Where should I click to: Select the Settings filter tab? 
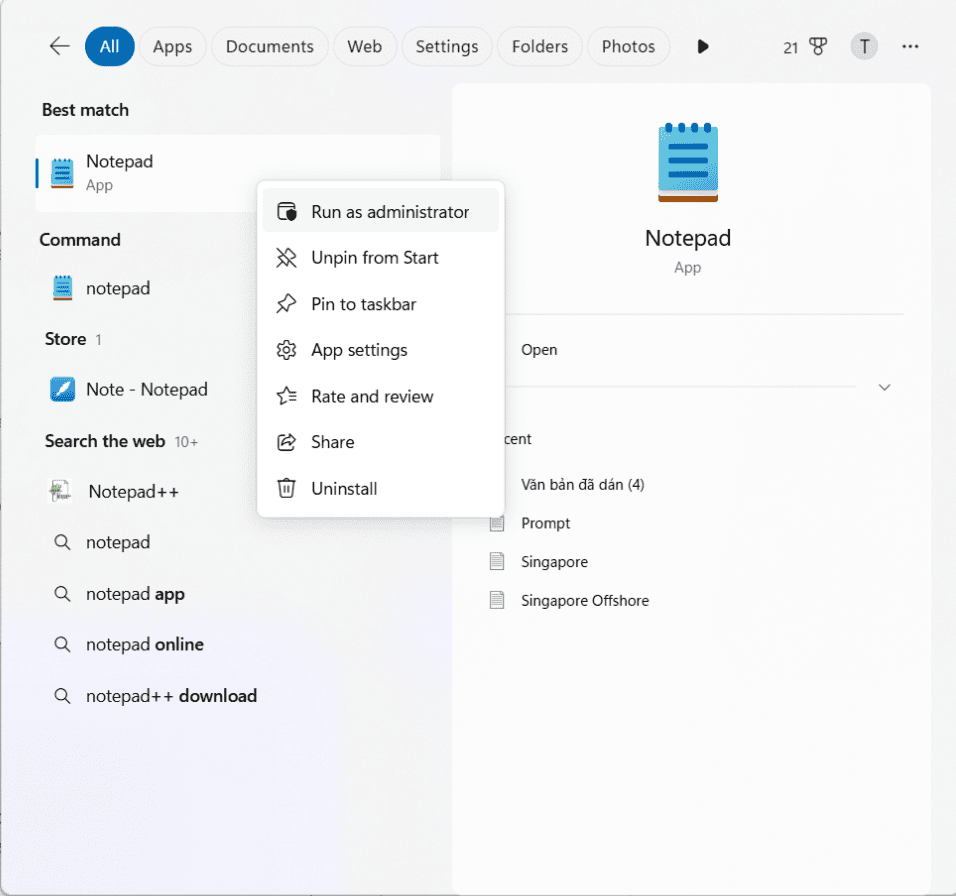click(x=447, y=46)
